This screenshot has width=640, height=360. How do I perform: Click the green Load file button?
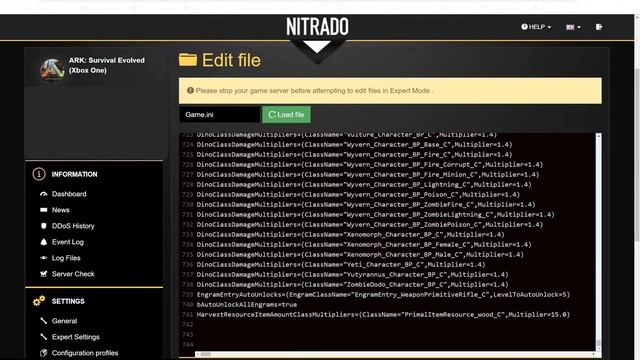tap(286, 115)
